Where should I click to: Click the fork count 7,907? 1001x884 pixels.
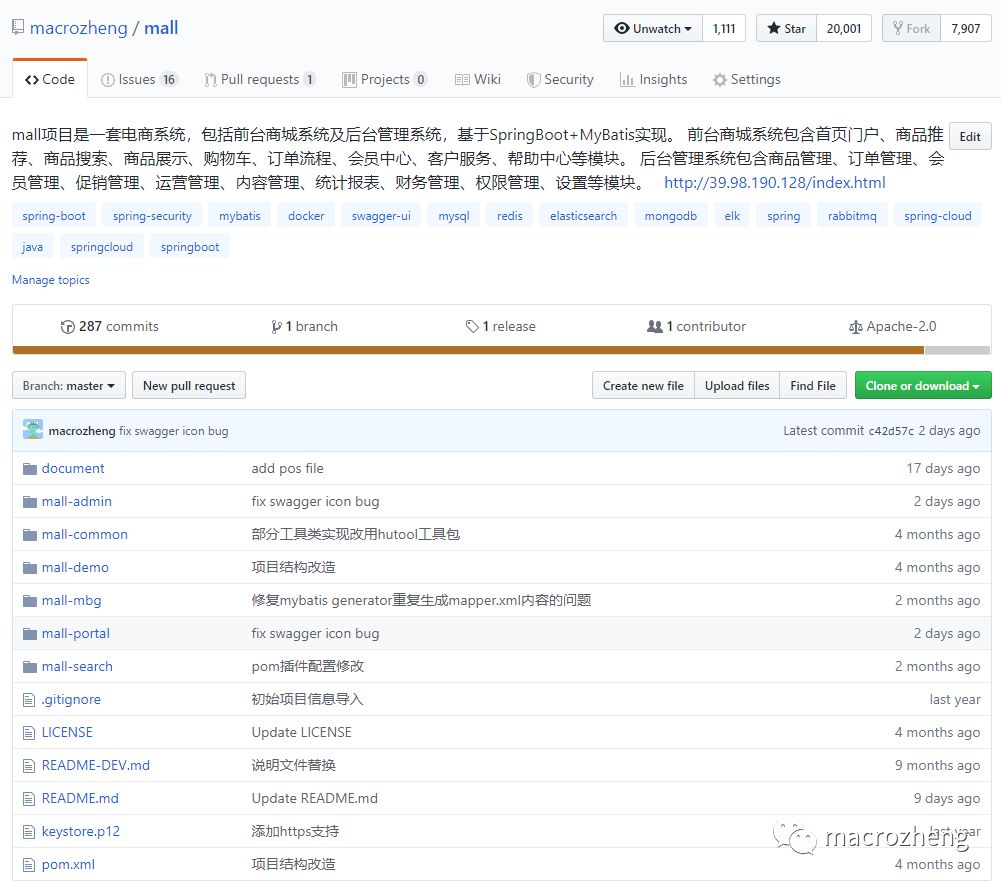click(965, 28)
